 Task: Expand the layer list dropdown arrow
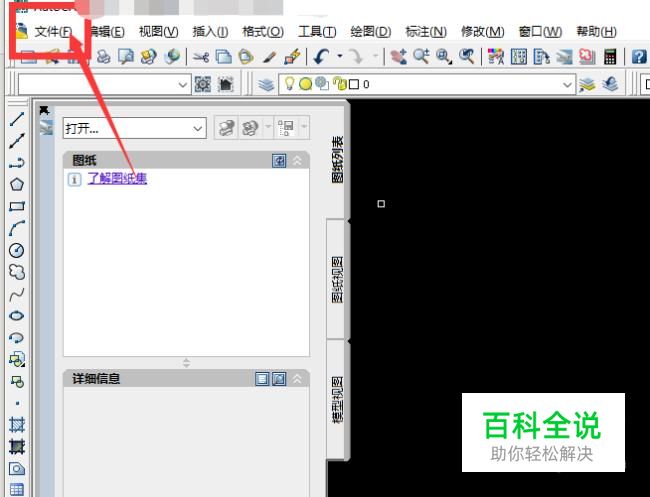[567, 85]
